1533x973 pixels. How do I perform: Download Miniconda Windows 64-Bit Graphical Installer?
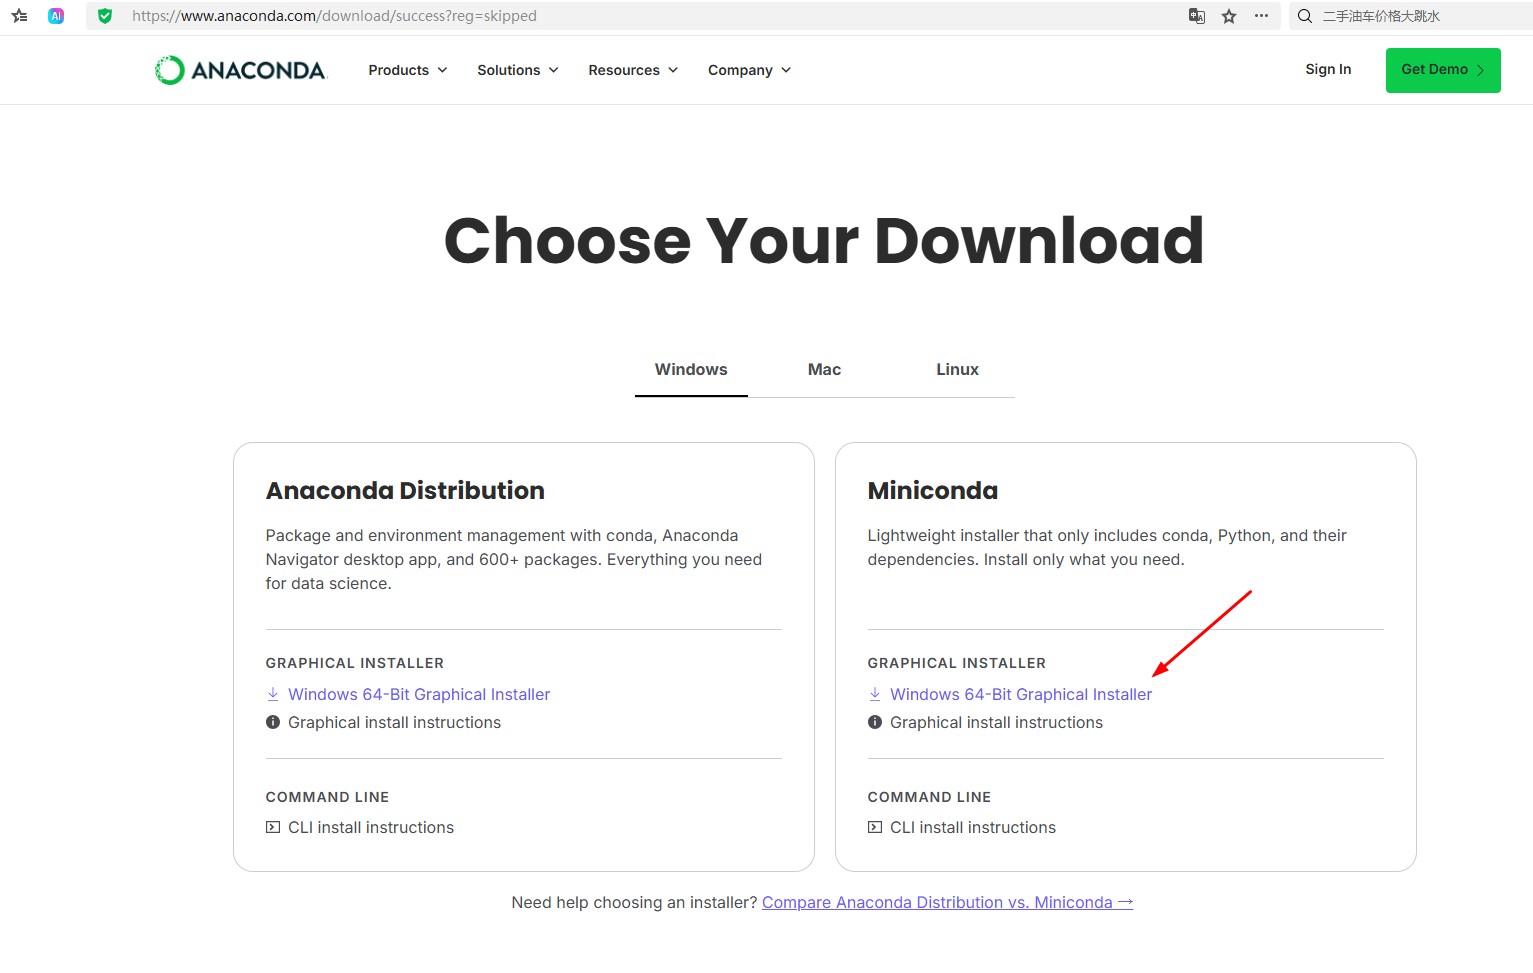pos(1021,694)
